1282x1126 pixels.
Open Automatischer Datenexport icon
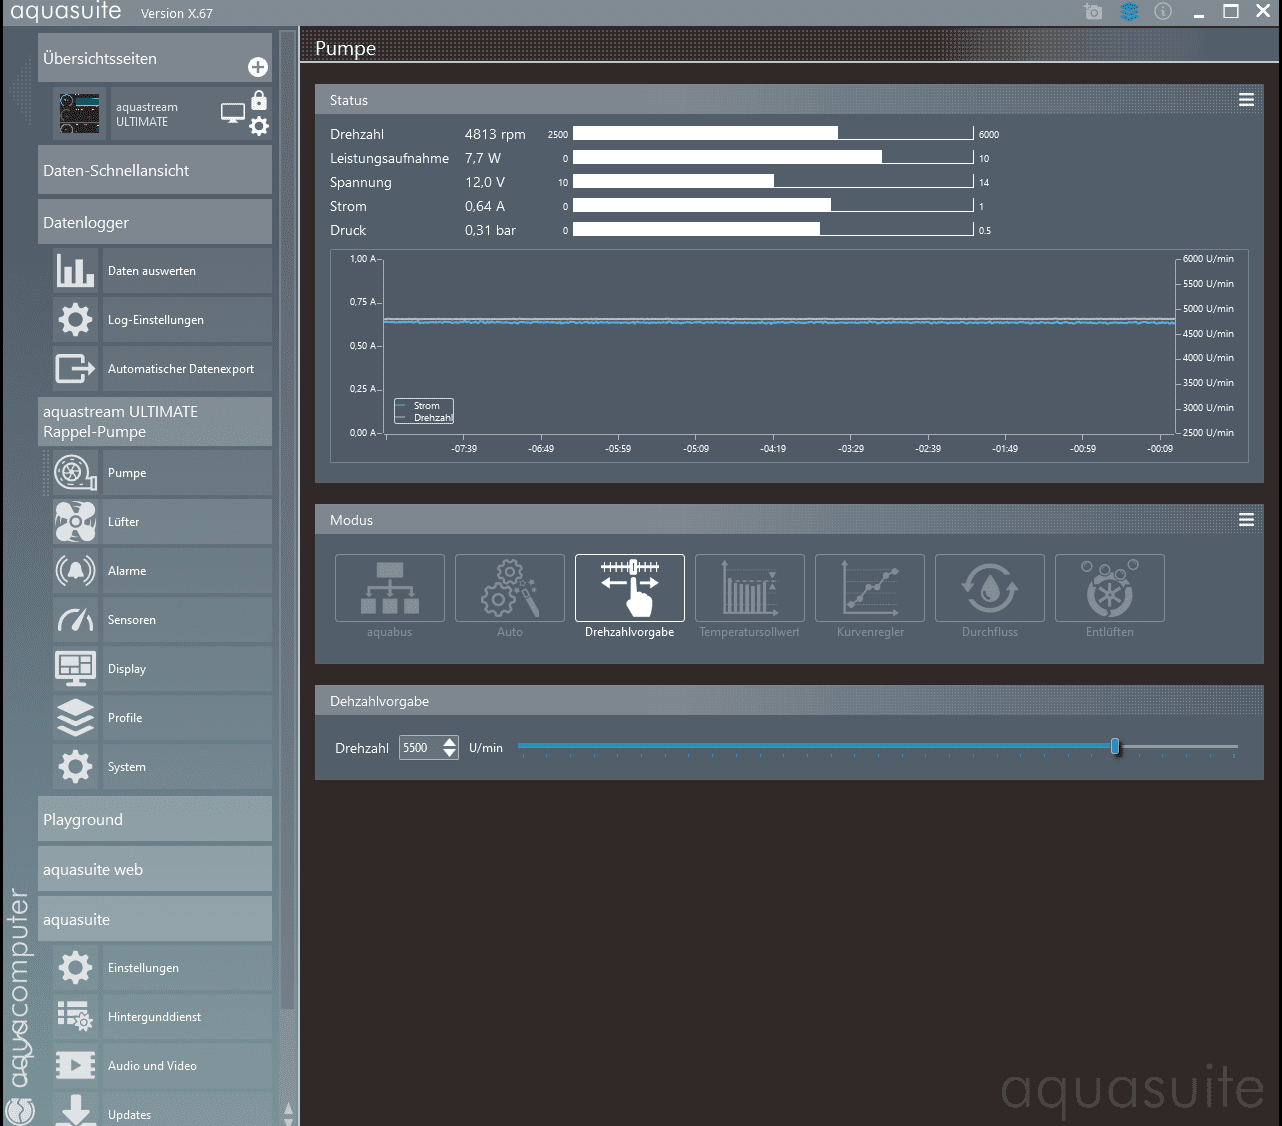[75, 369]
